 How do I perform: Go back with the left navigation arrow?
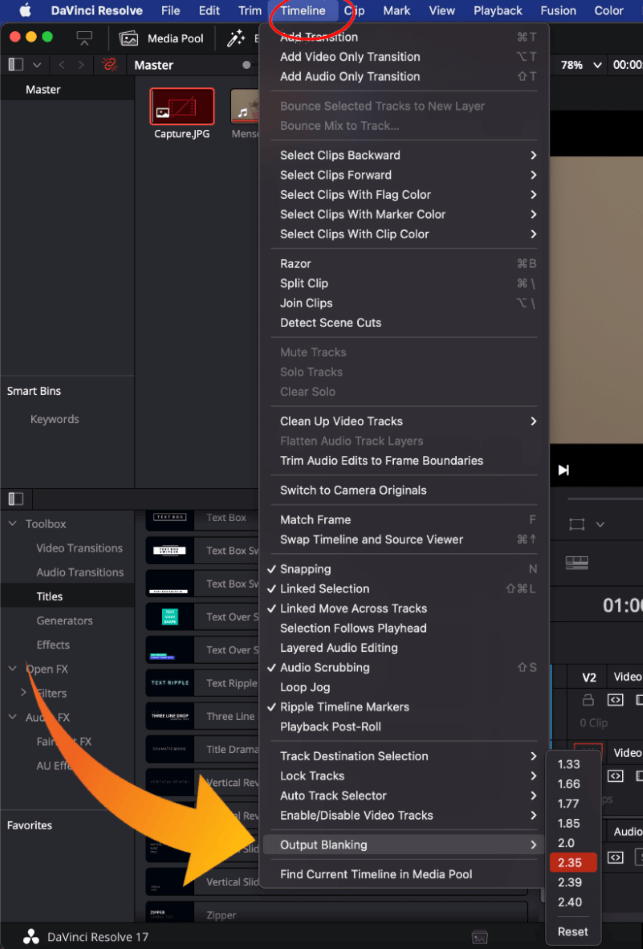[x=62, y=65]
